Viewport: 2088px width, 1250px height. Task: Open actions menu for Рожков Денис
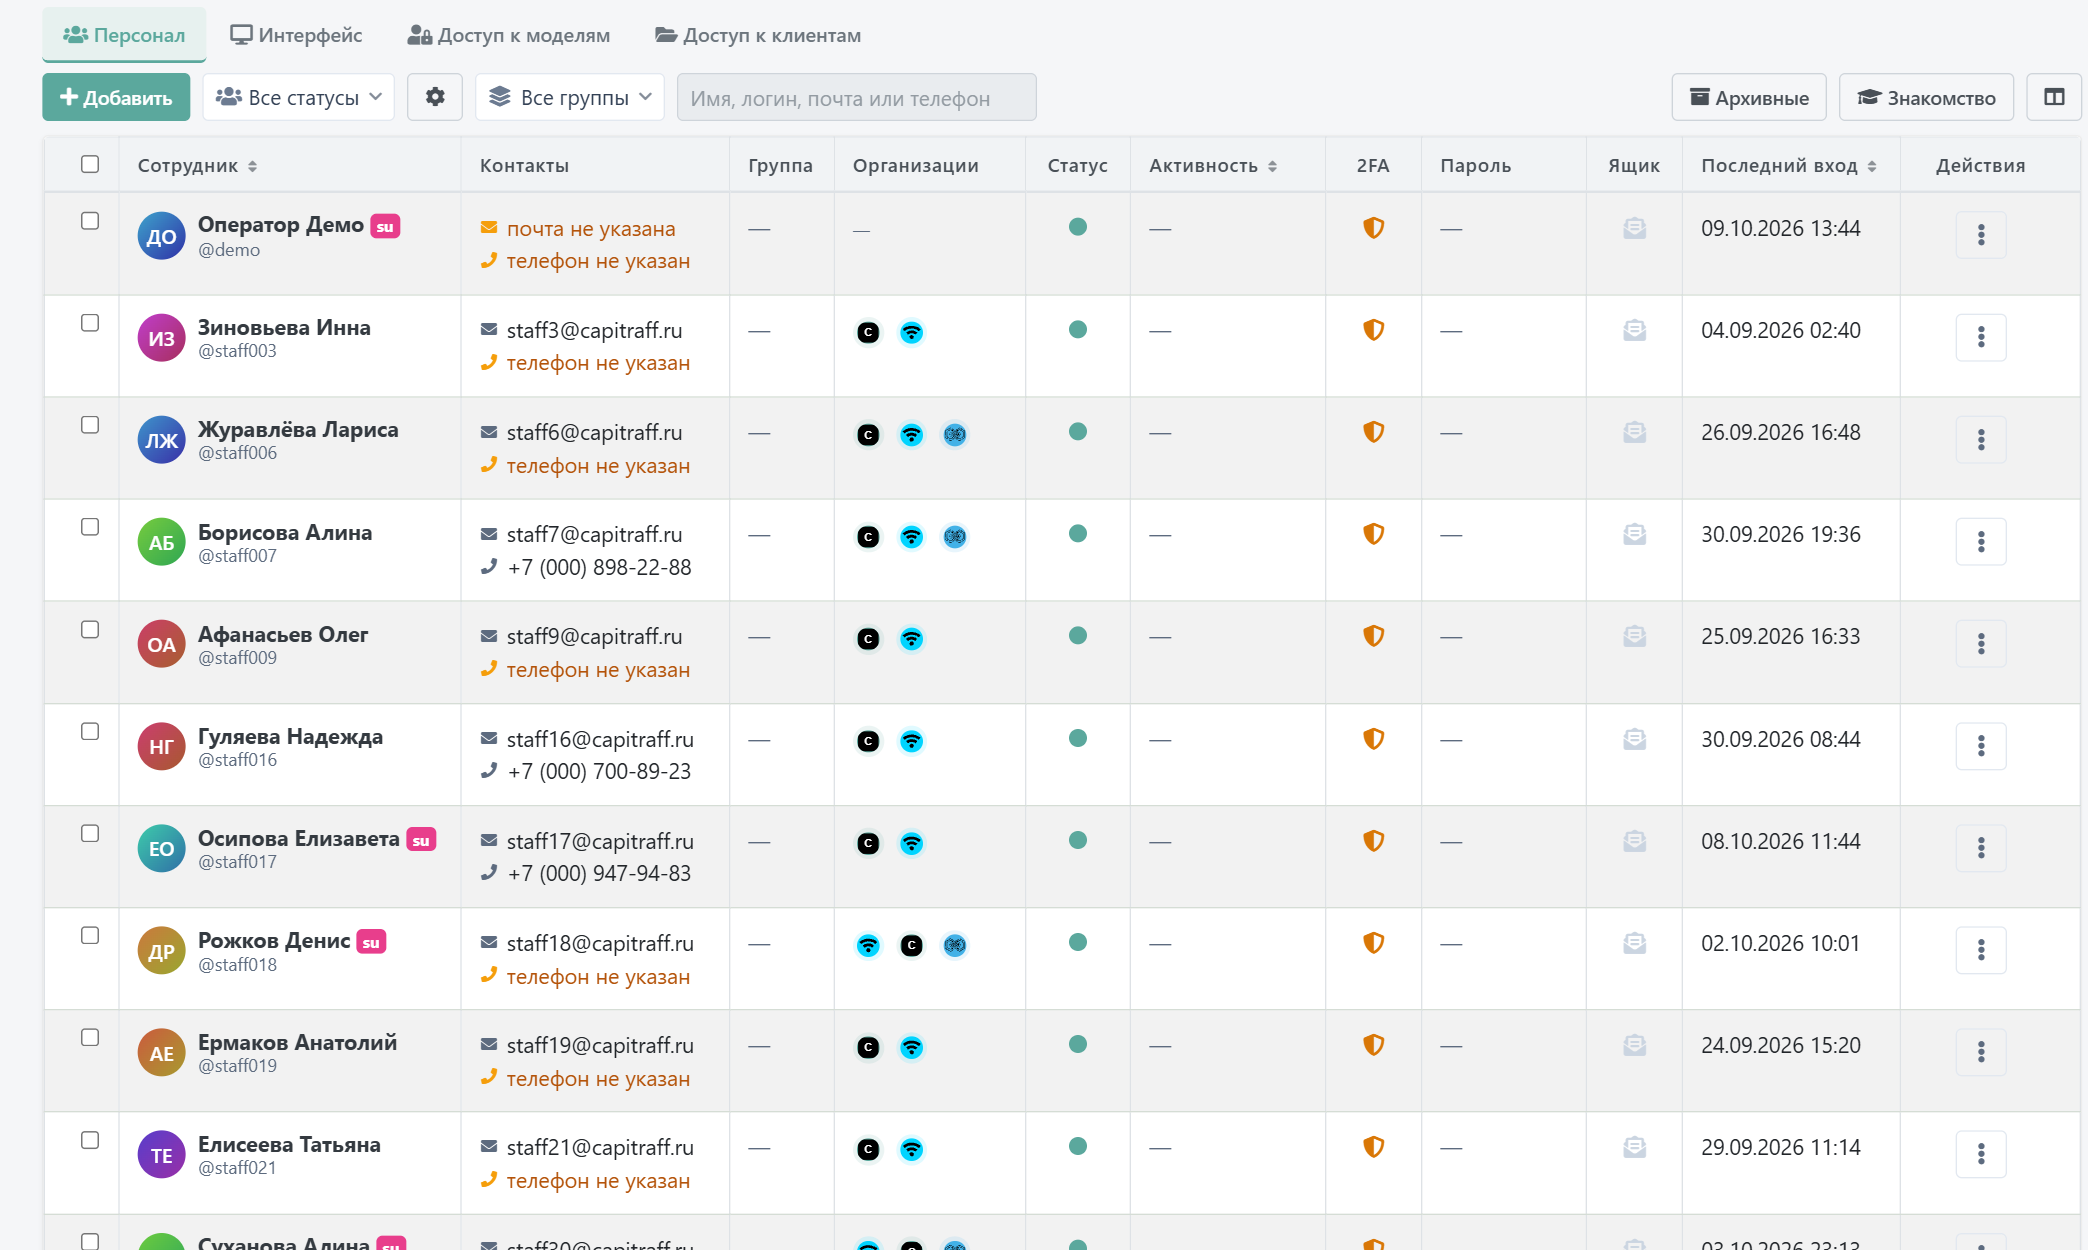[1981, 949]
